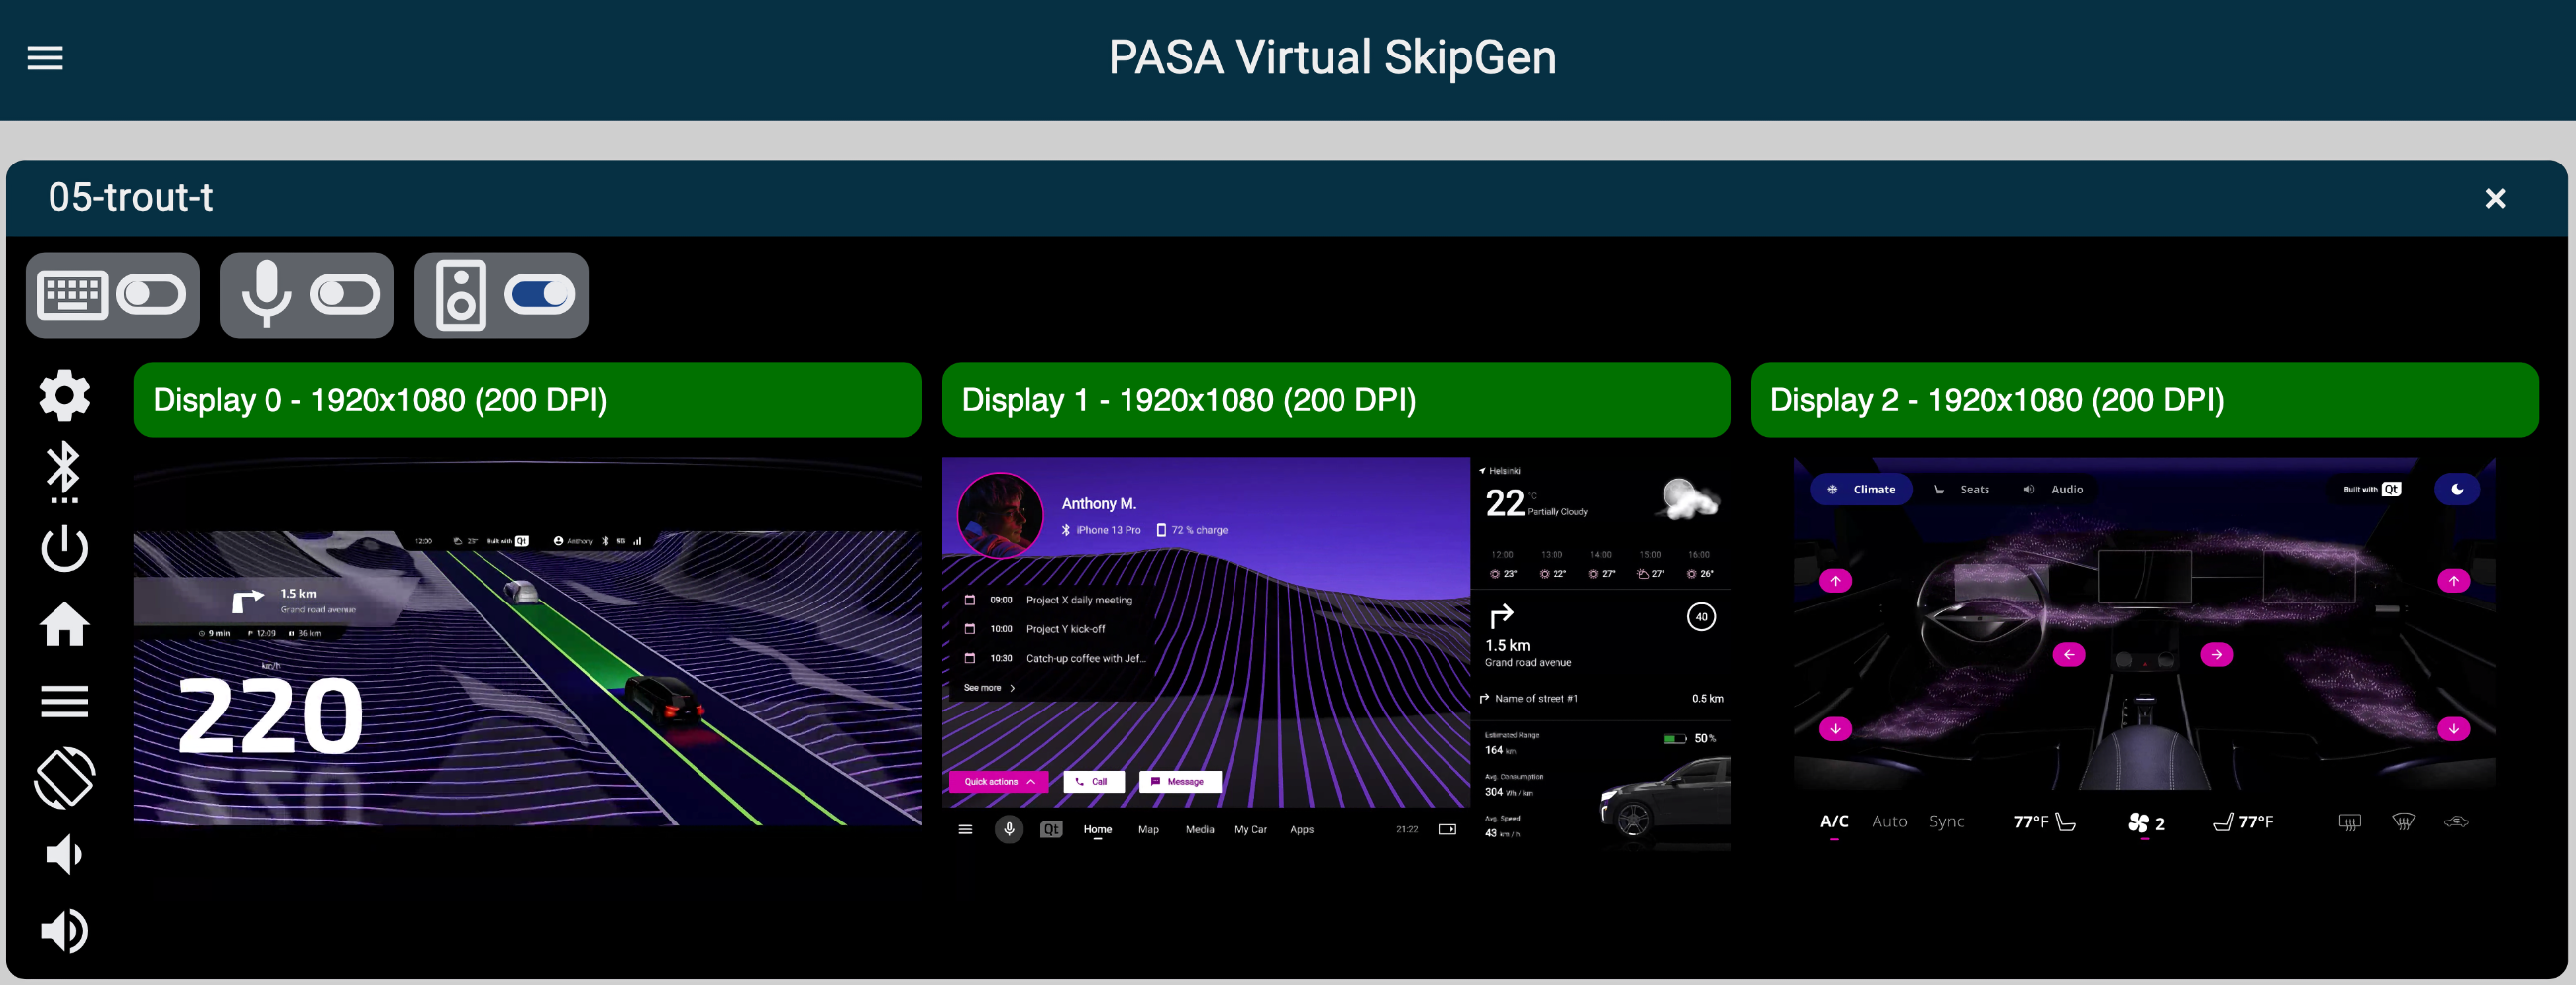Screen dimensions: 2576x985
Task: Raise volume with volume up icon
Action: (64, 931)
